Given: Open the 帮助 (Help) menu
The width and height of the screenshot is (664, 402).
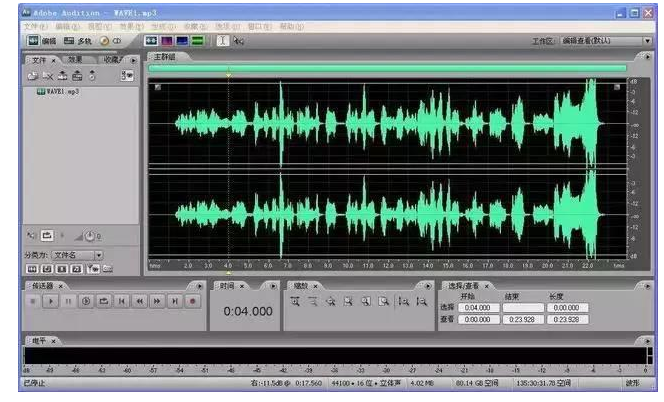Looking at the screenshot, I should tap(291, 26).
